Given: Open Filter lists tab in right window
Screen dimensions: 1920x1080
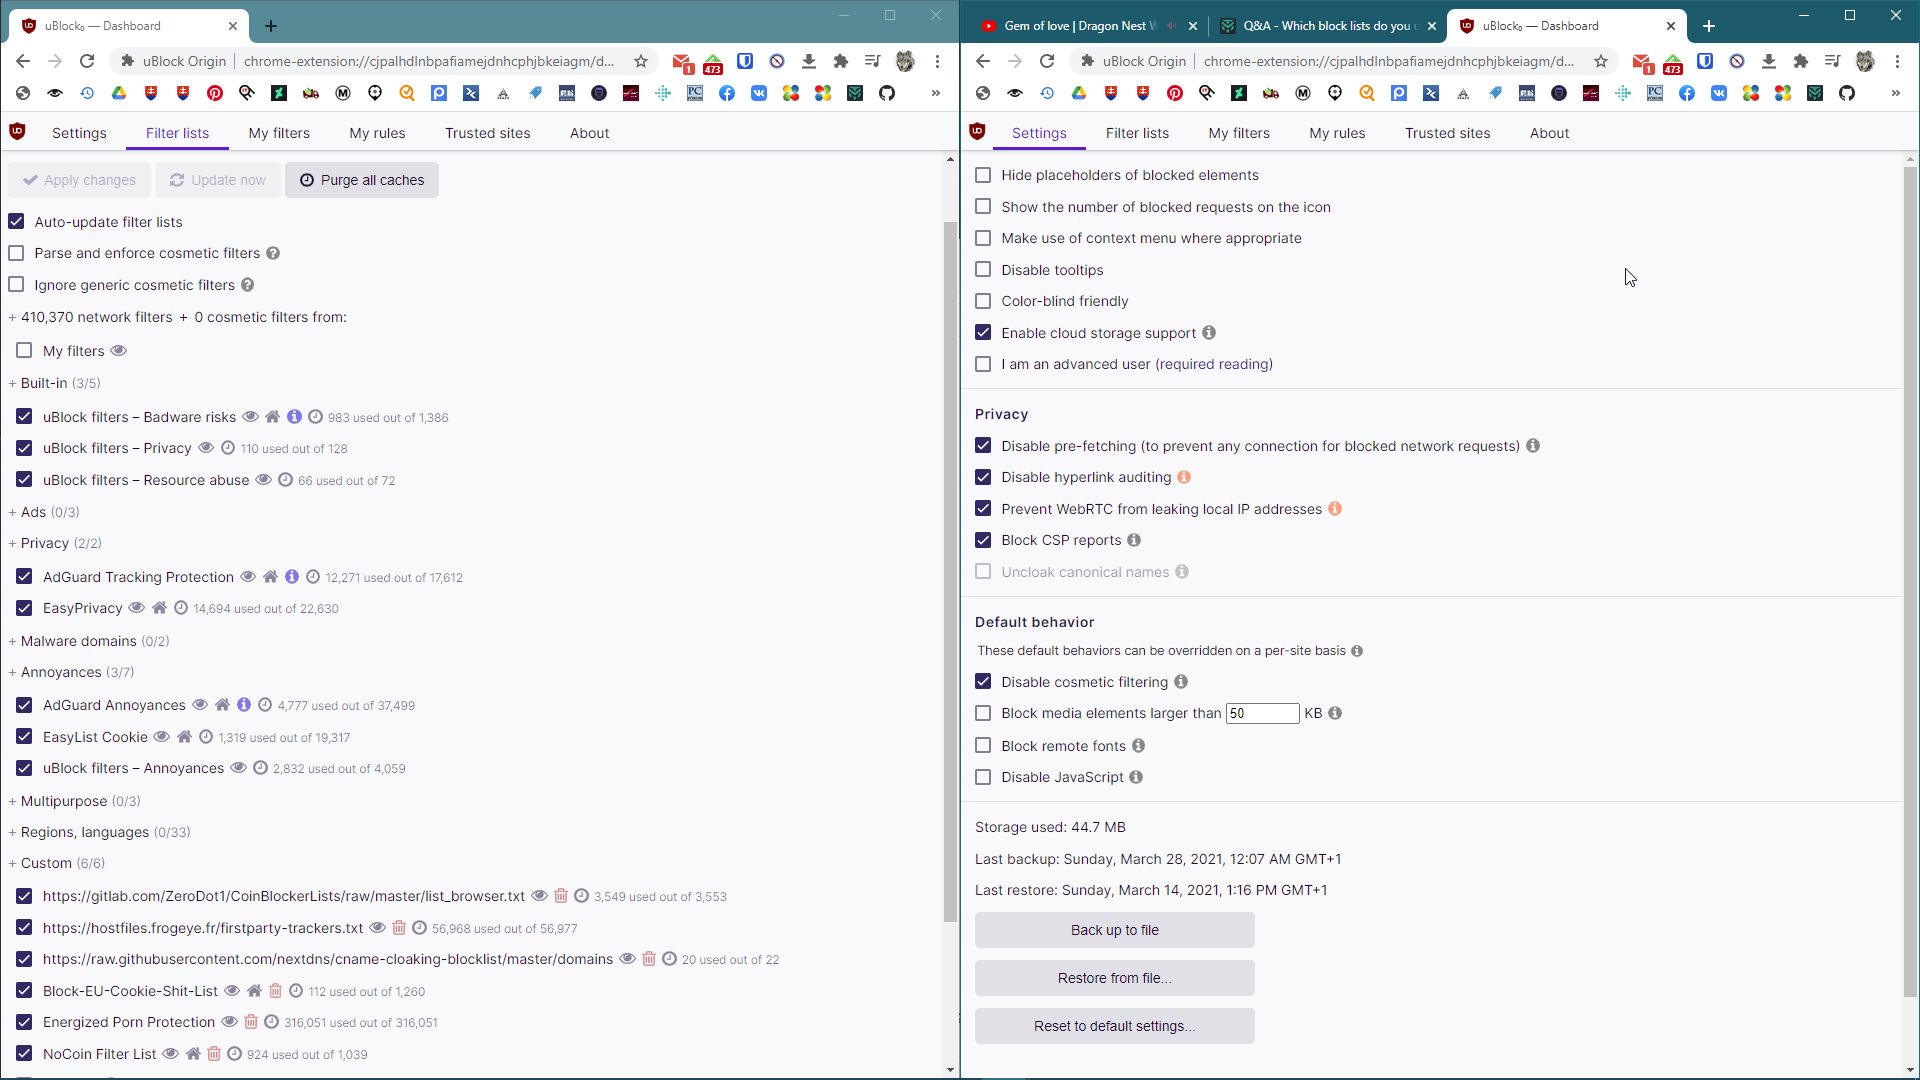Looking at the screenshot, I should point(1137,133).
